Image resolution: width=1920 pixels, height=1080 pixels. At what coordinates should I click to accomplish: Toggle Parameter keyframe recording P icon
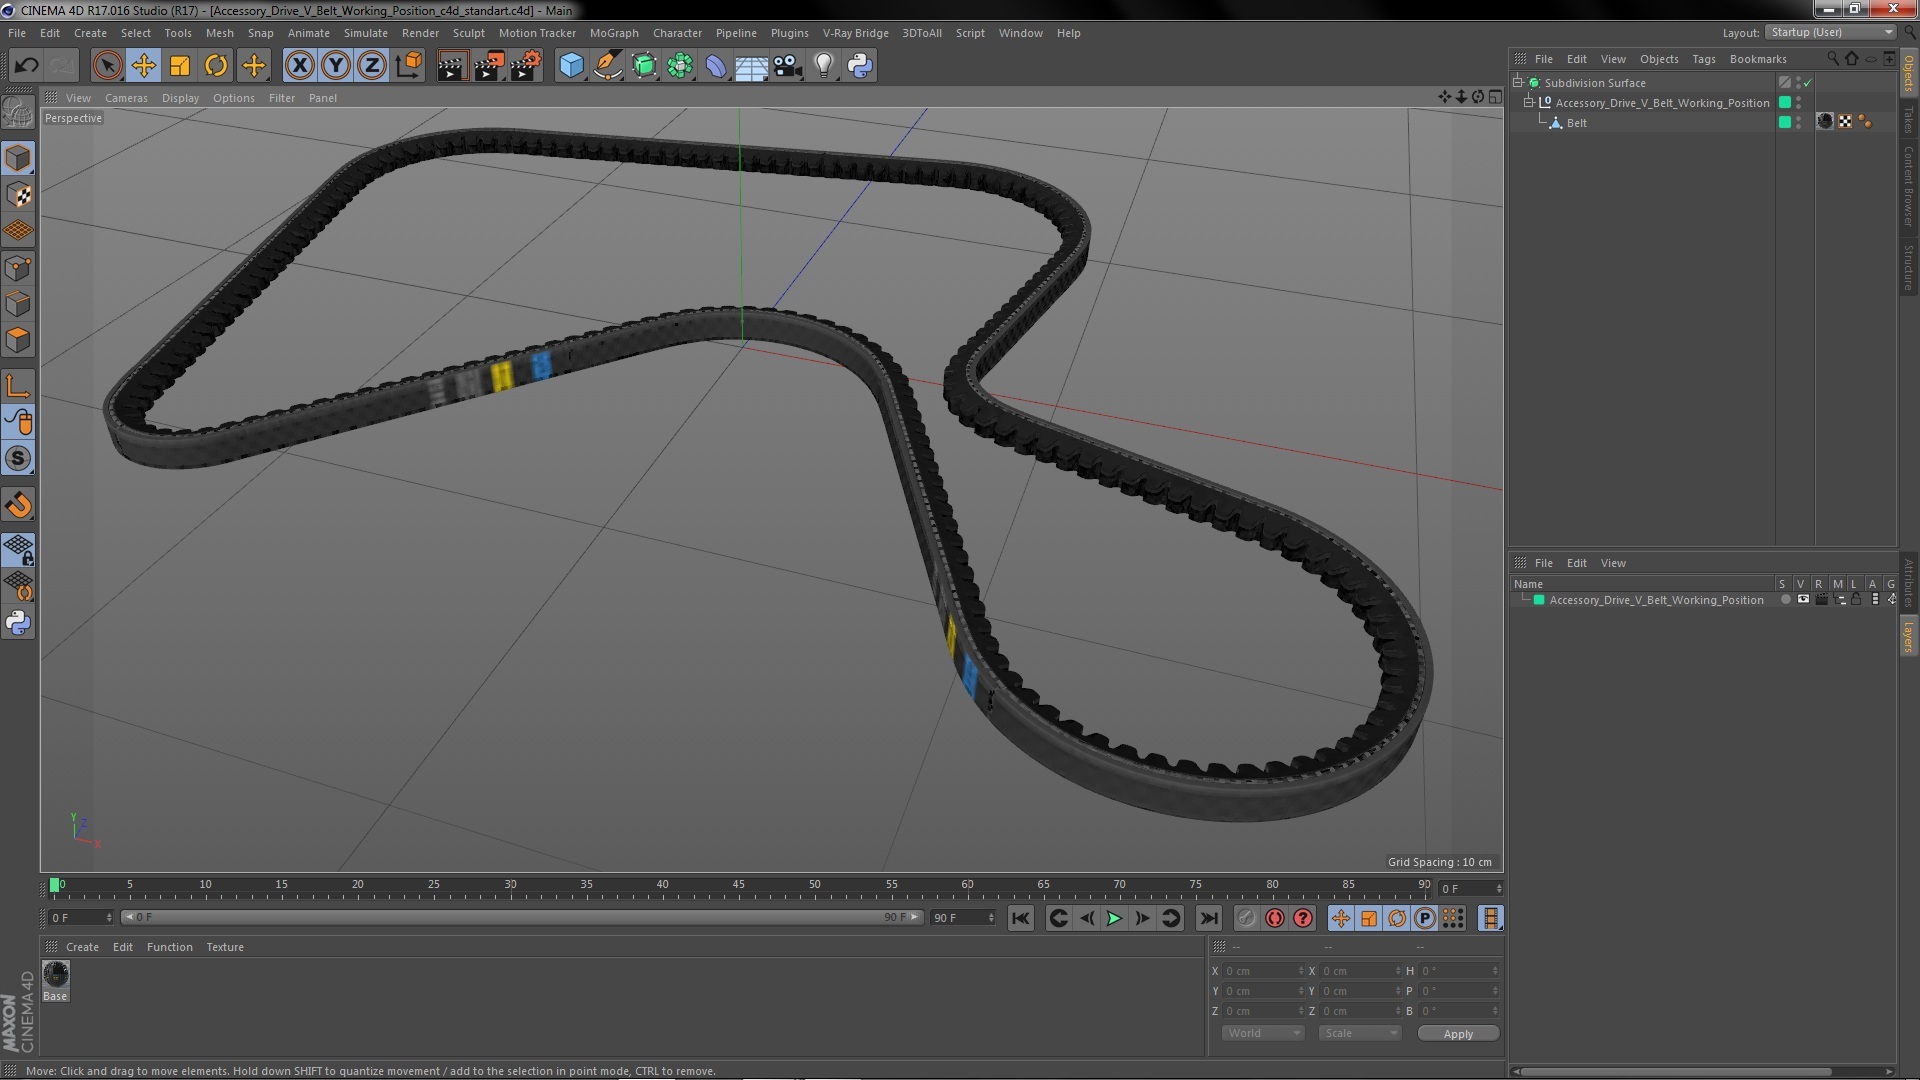1425,918
